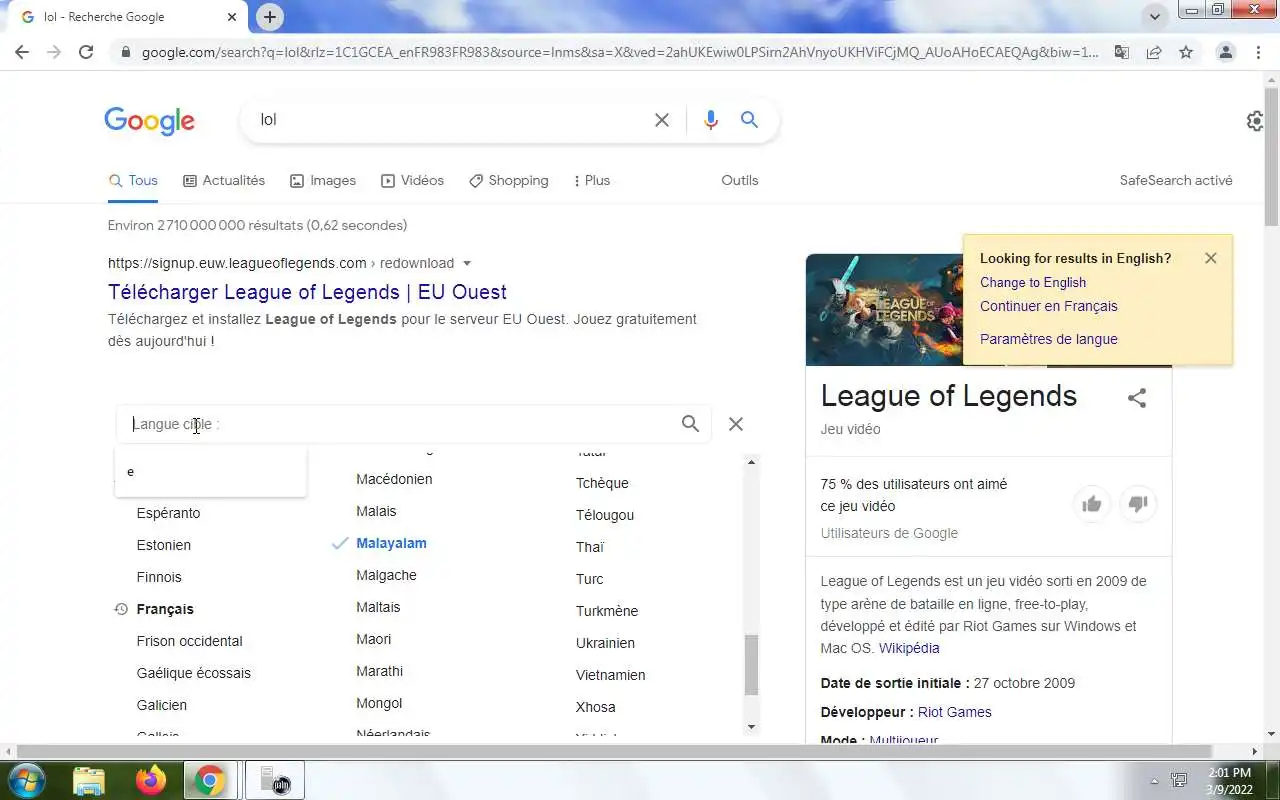Open the Wikipédia link

pos(909,649)
